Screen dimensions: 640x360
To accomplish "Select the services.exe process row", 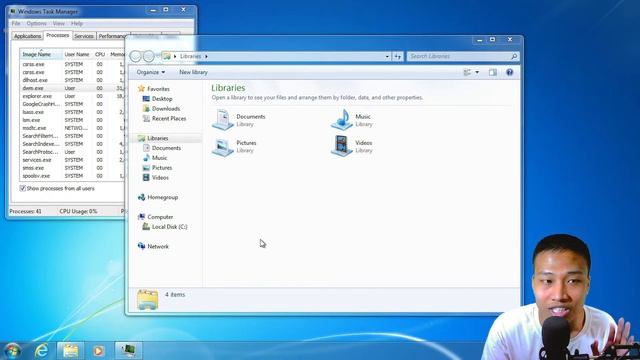I will click(x=72, y=160).
